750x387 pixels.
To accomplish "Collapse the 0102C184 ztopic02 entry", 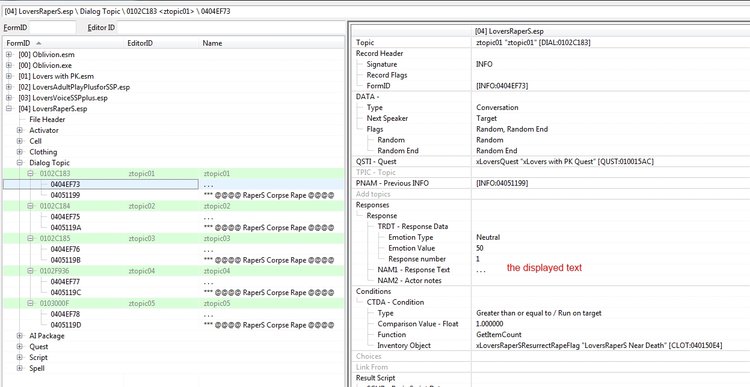I will (x=30, y=206).
